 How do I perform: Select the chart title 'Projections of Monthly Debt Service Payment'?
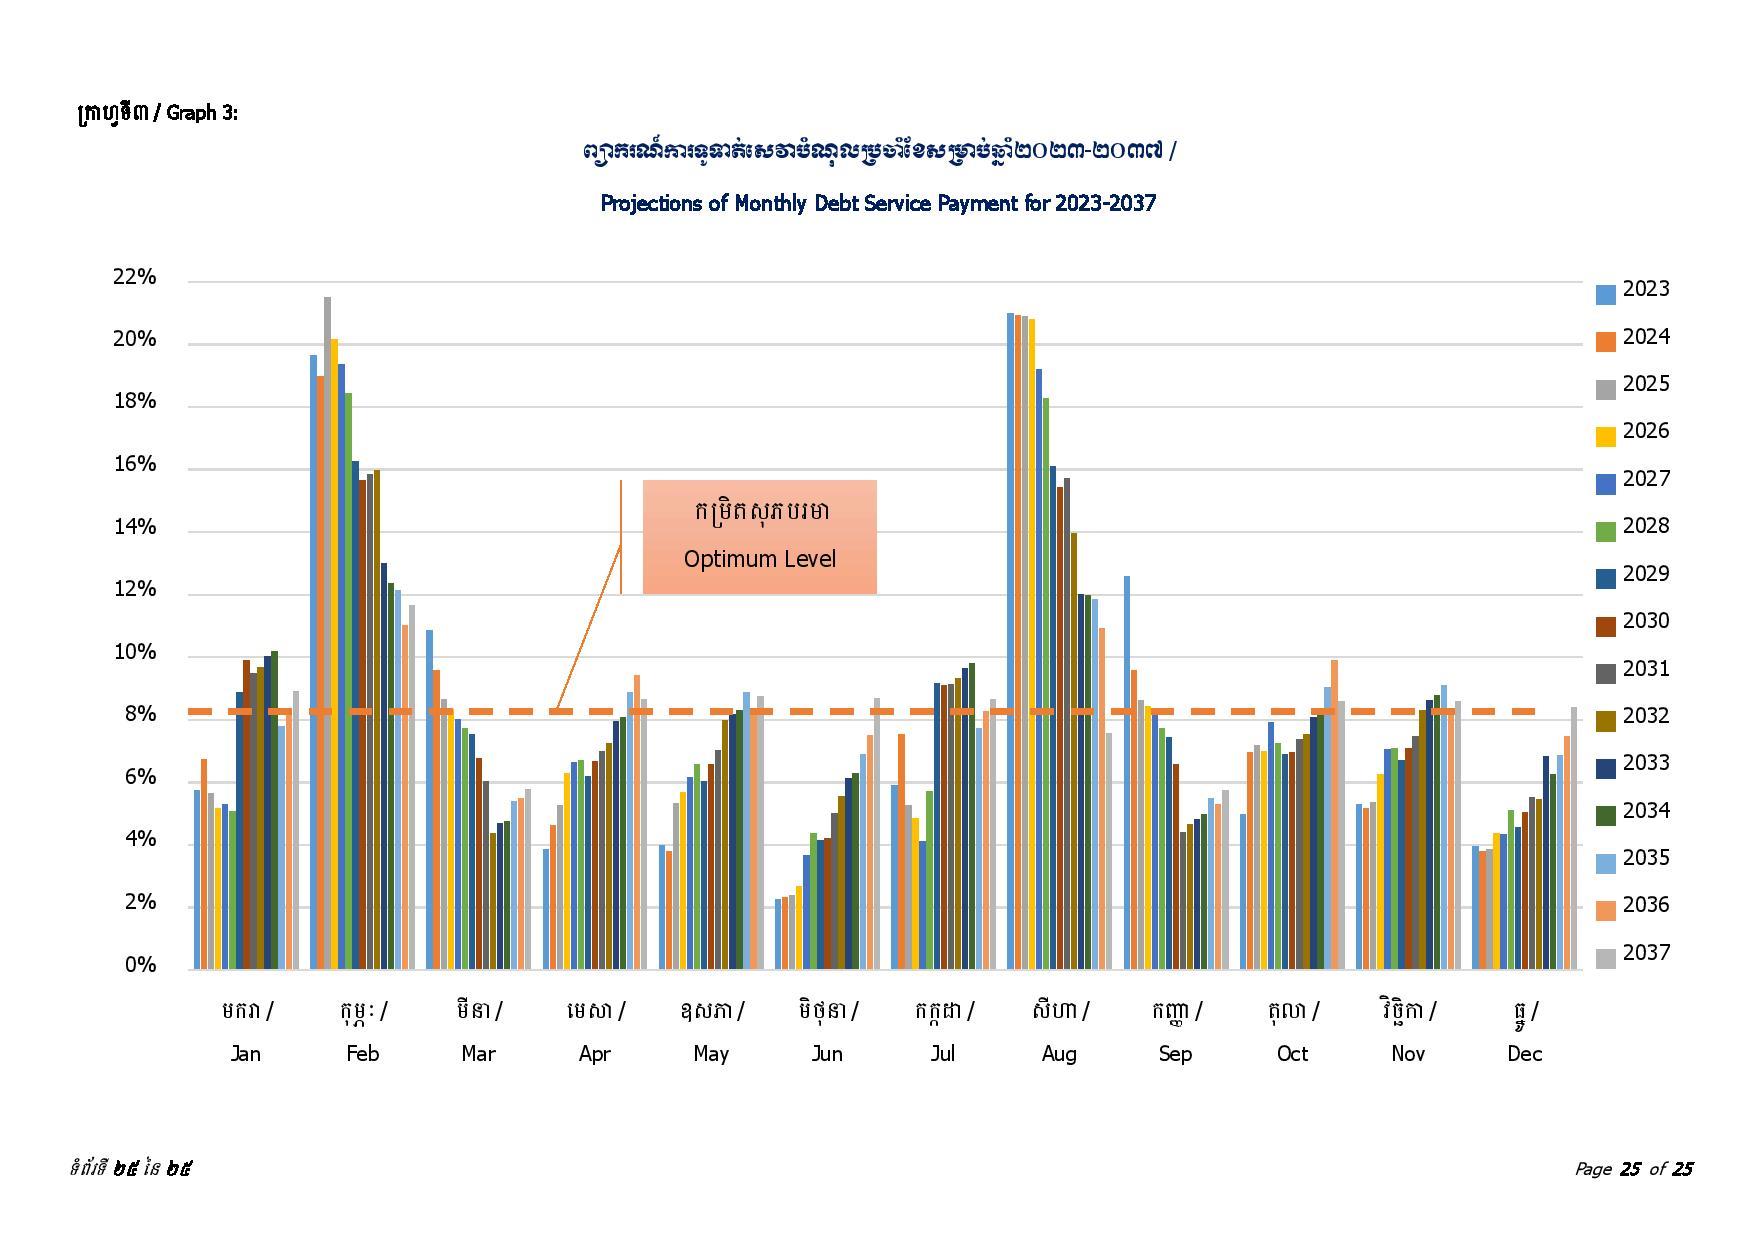pyautogui.click(x=877, y=204)
